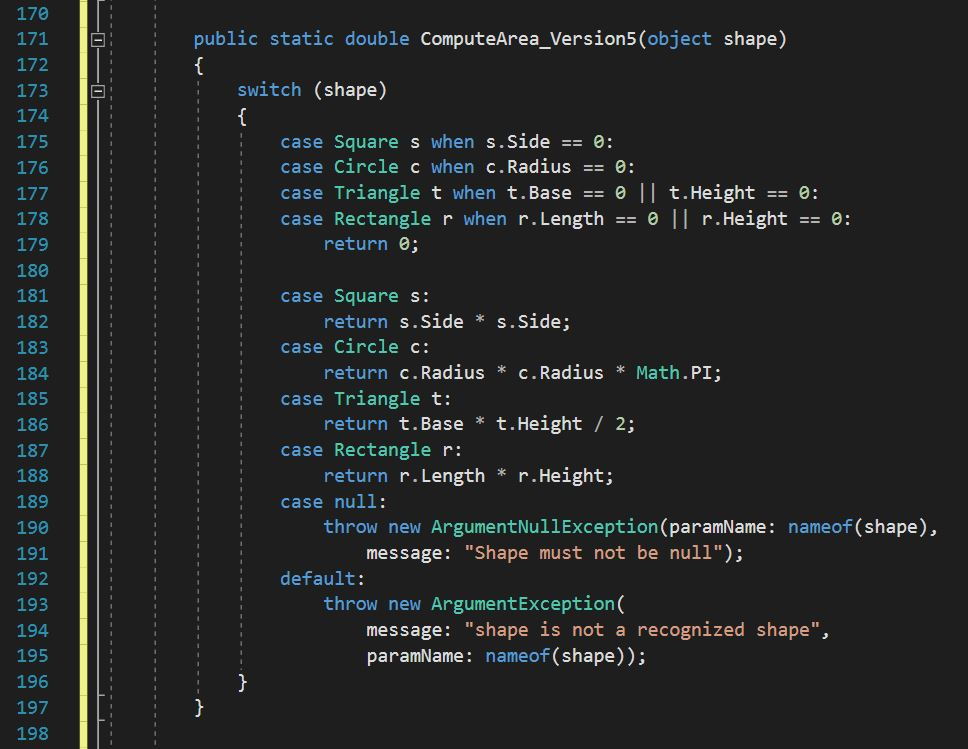Click line number 189 in the margin
968x749 pixels.
[x=32, y=502]
